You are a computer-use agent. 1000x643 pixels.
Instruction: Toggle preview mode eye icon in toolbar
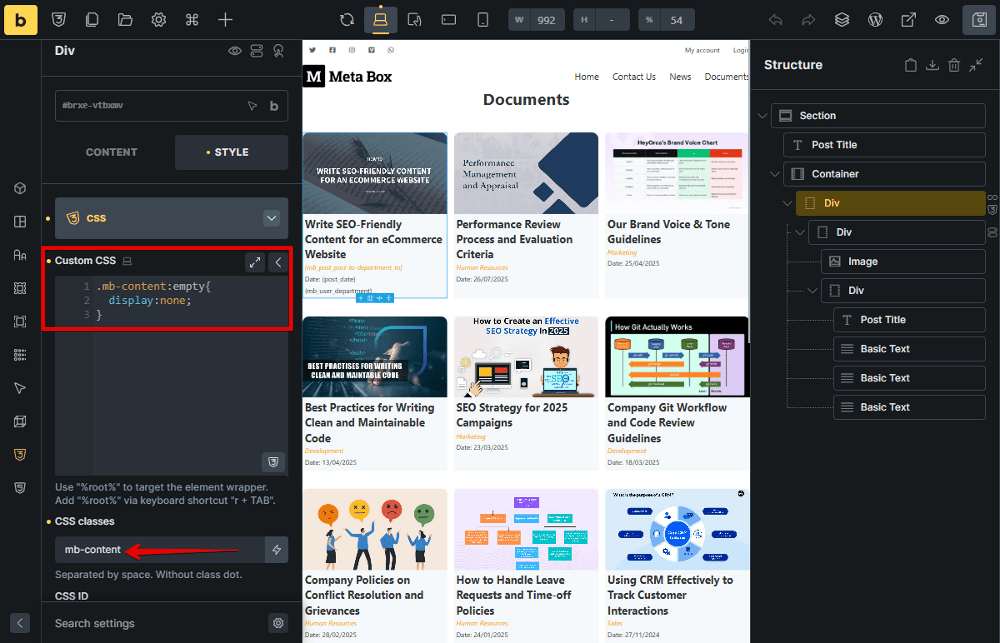(x=941, y=19)
